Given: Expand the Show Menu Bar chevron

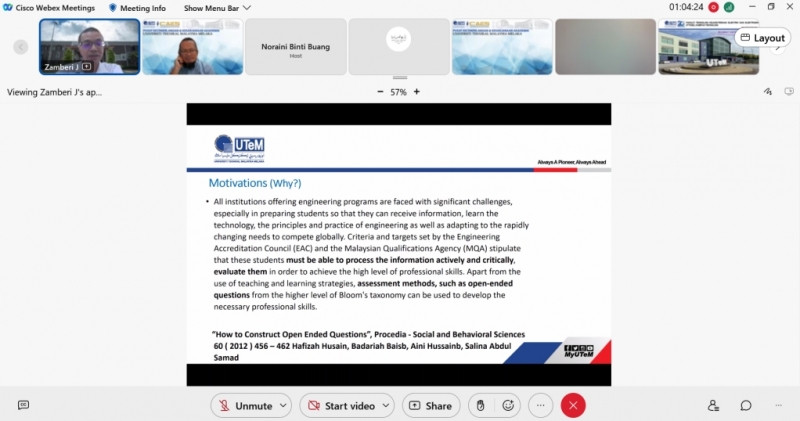Looking at the screenshot, I should point(247,8).
